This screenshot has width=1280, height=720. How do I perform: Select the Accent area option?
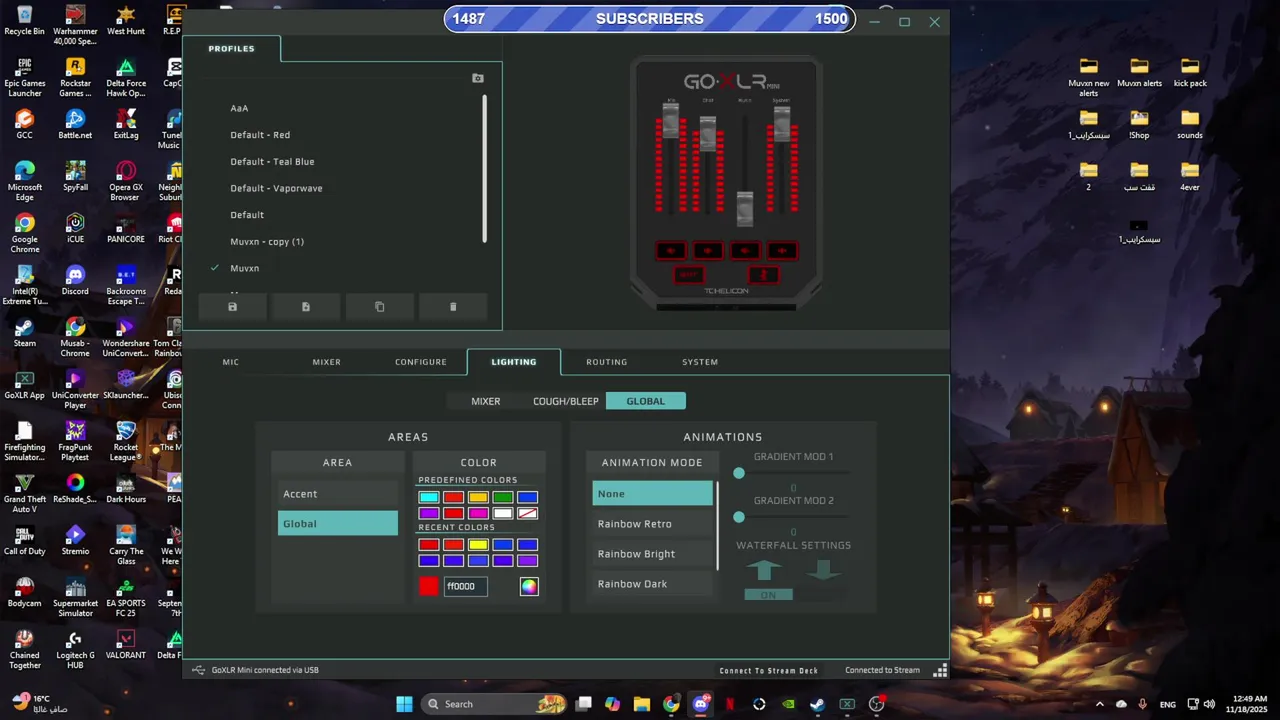pyautogui.click(x=338, y=494)
